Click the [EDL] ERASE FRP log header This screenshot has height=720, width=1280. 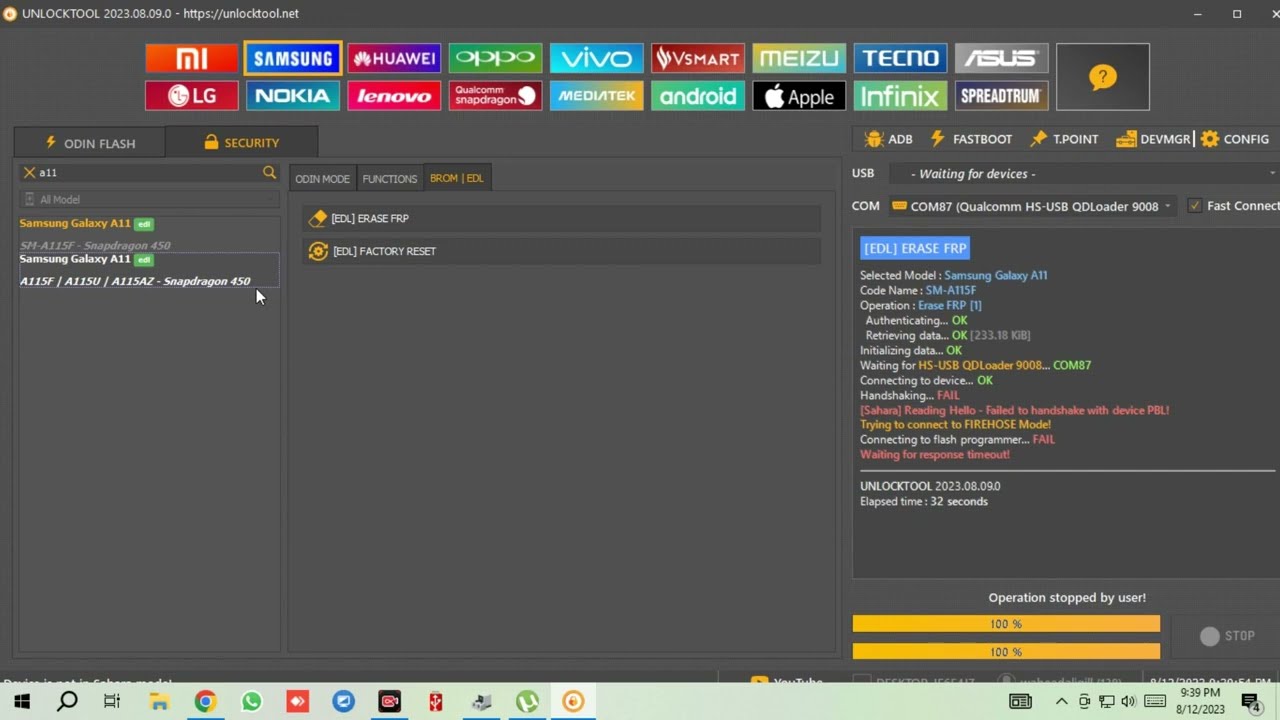(x=915, y=248)
